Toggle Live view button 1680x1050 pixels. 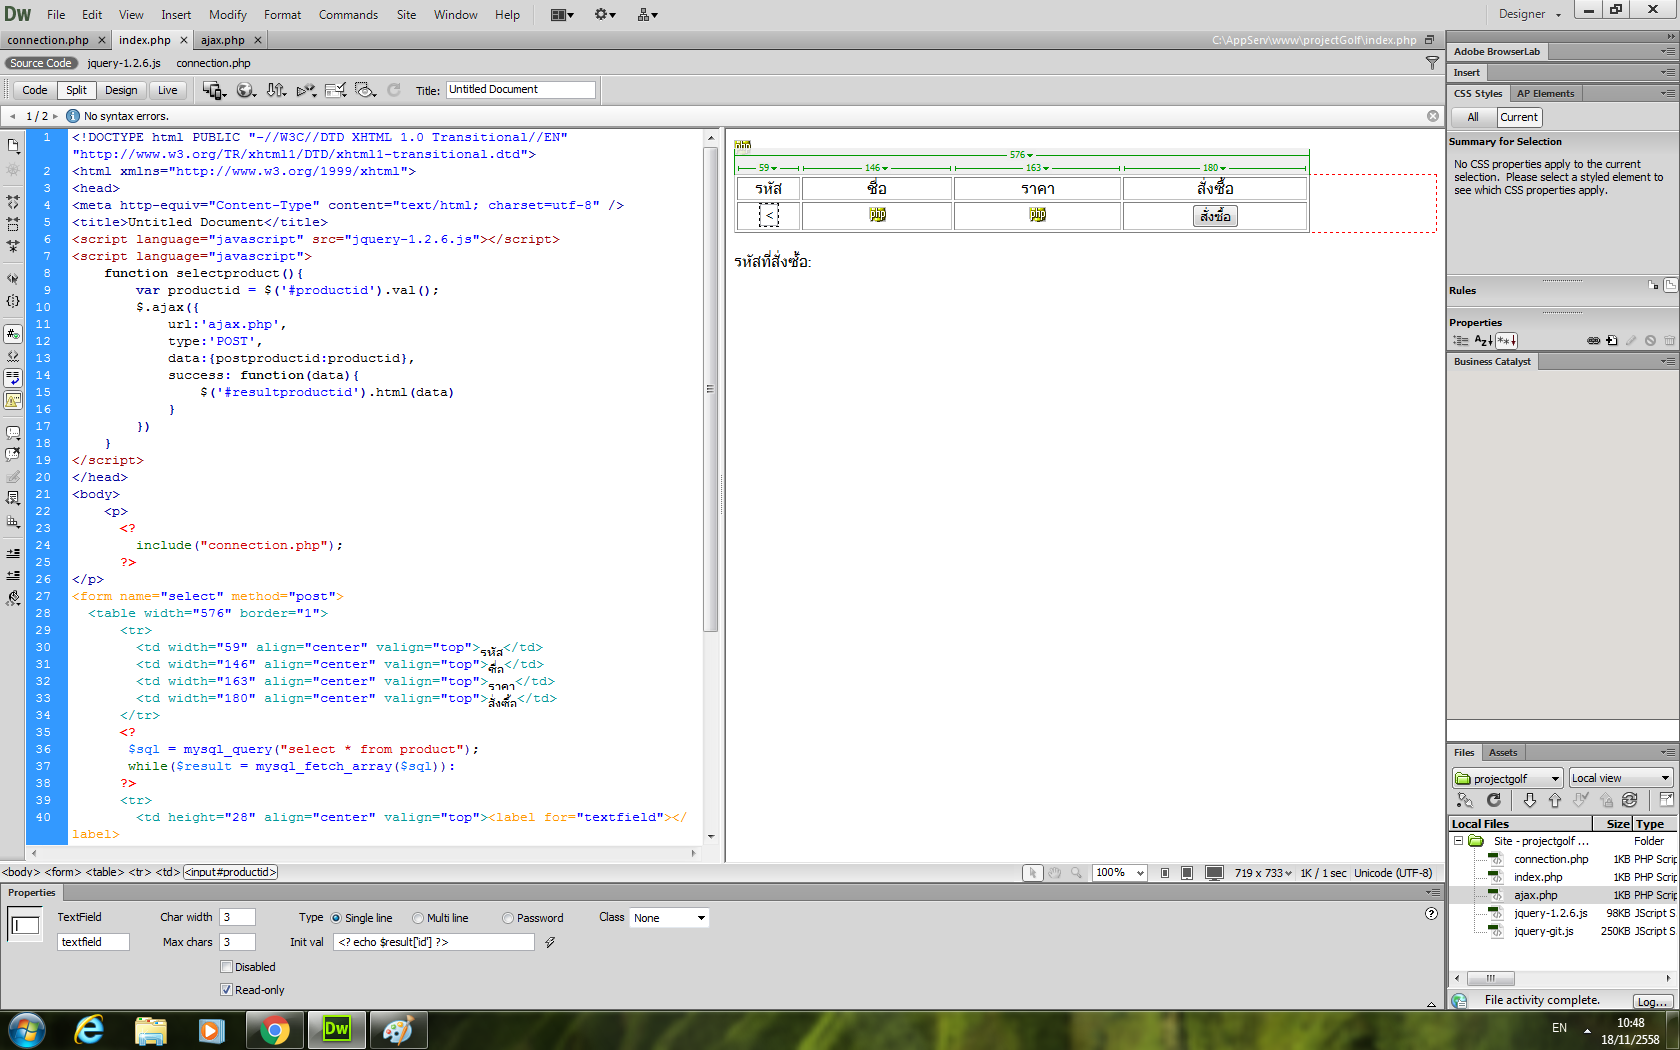(x=168, y=90)
